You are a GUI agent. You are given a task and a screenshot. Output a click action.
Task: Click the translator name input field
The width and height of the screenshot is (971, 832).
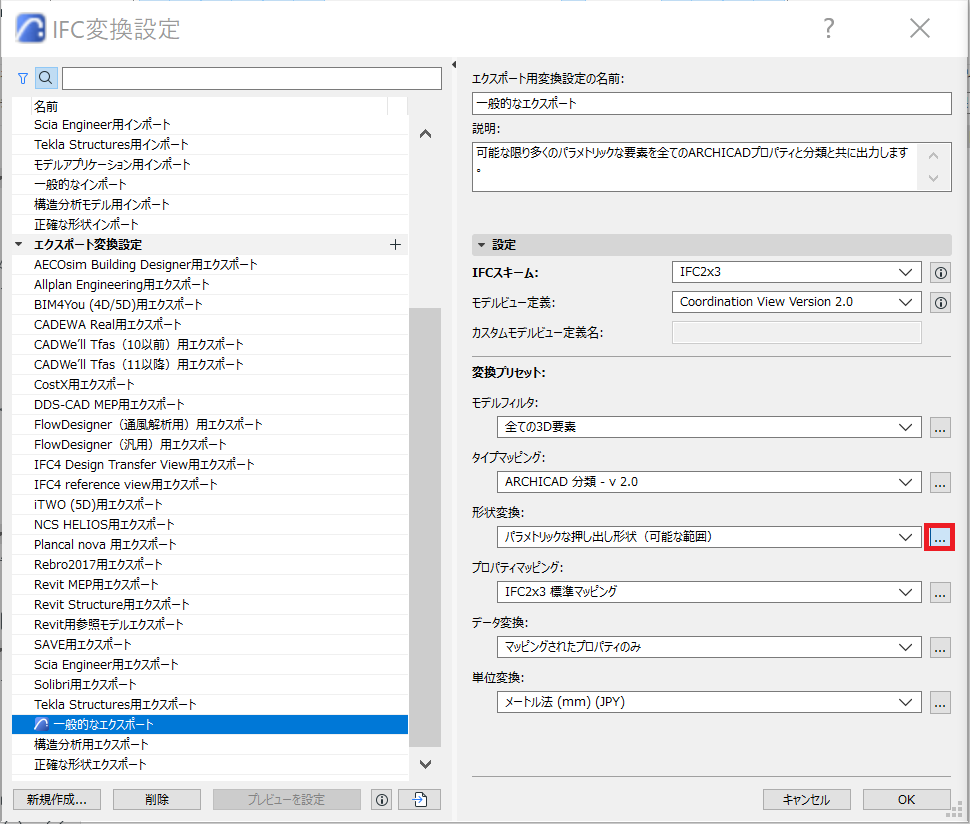coord(712,103)
